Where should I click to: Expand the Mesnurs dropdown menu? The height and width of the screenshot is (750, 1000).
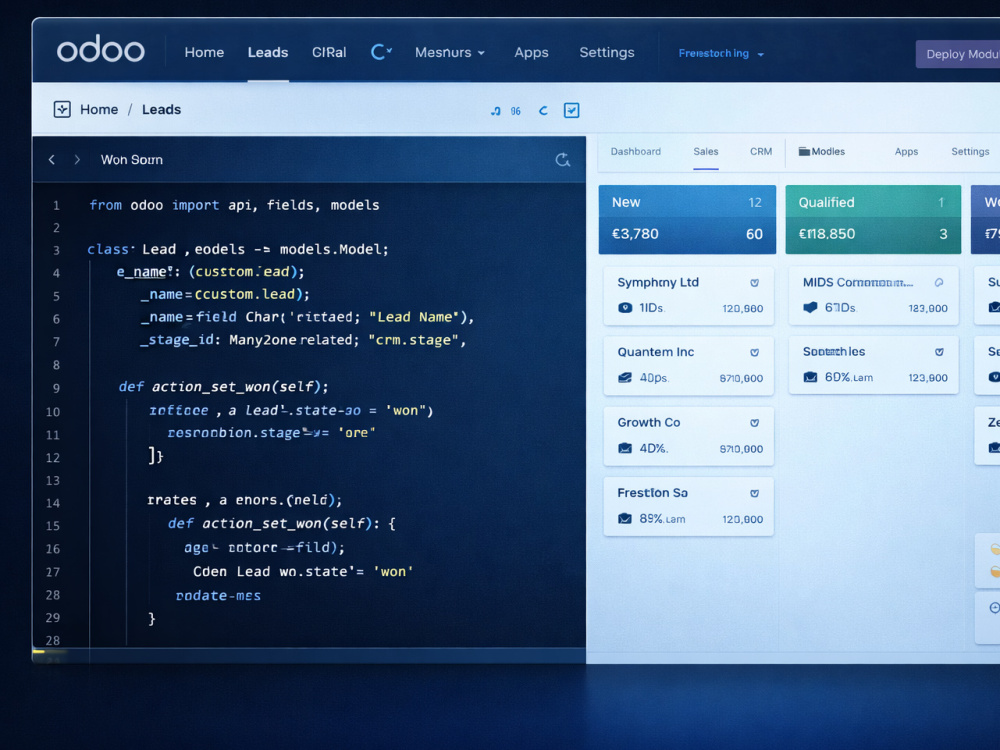pyautogui.click(x=450, y=52)
